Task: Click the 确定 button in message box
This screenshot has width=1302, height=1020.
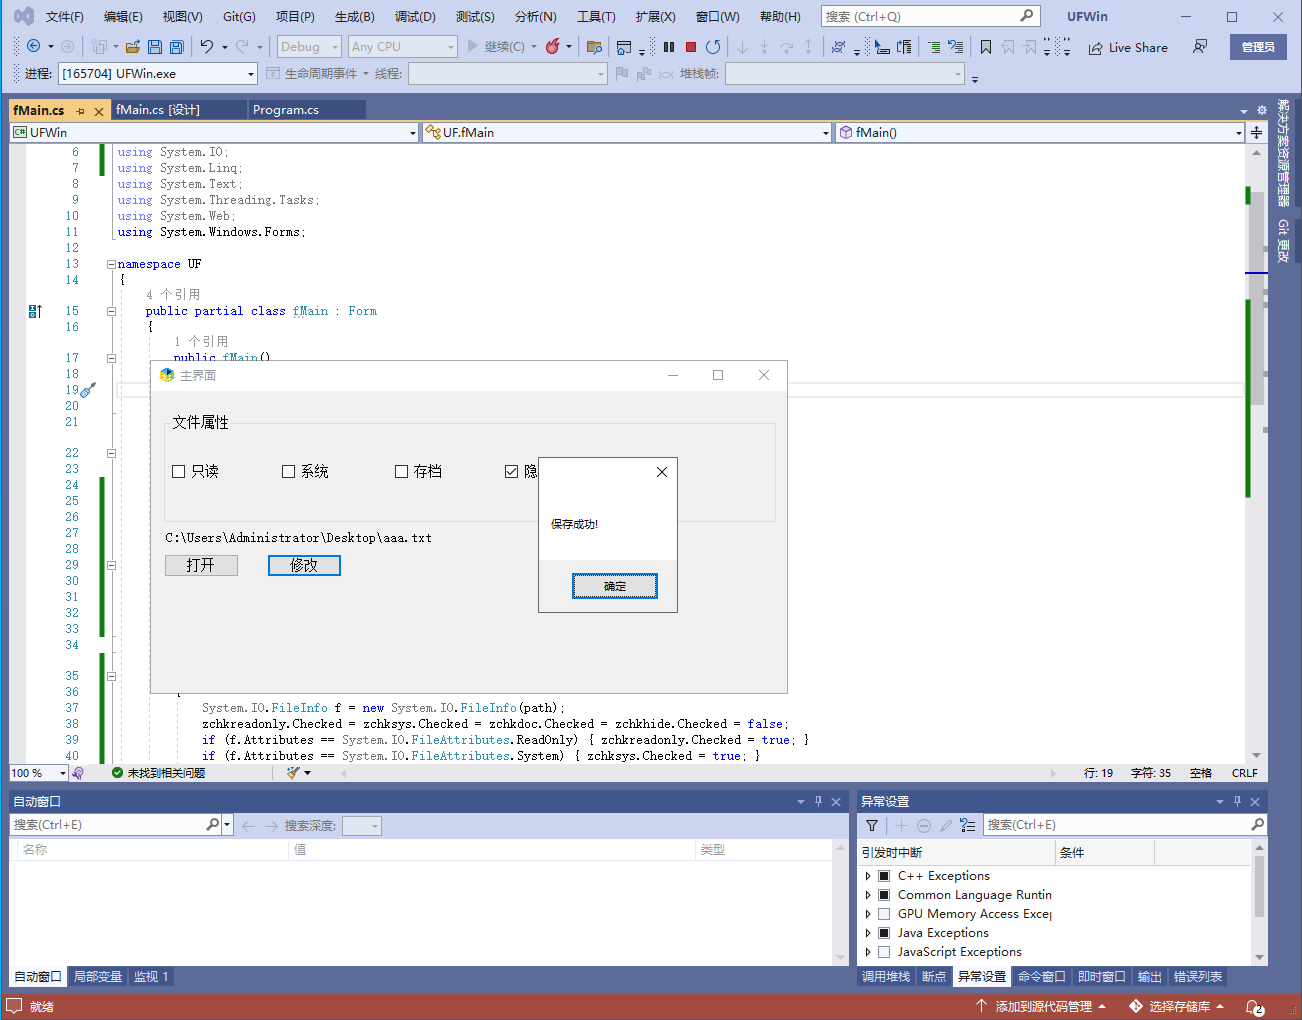Action: pos(615,586)
